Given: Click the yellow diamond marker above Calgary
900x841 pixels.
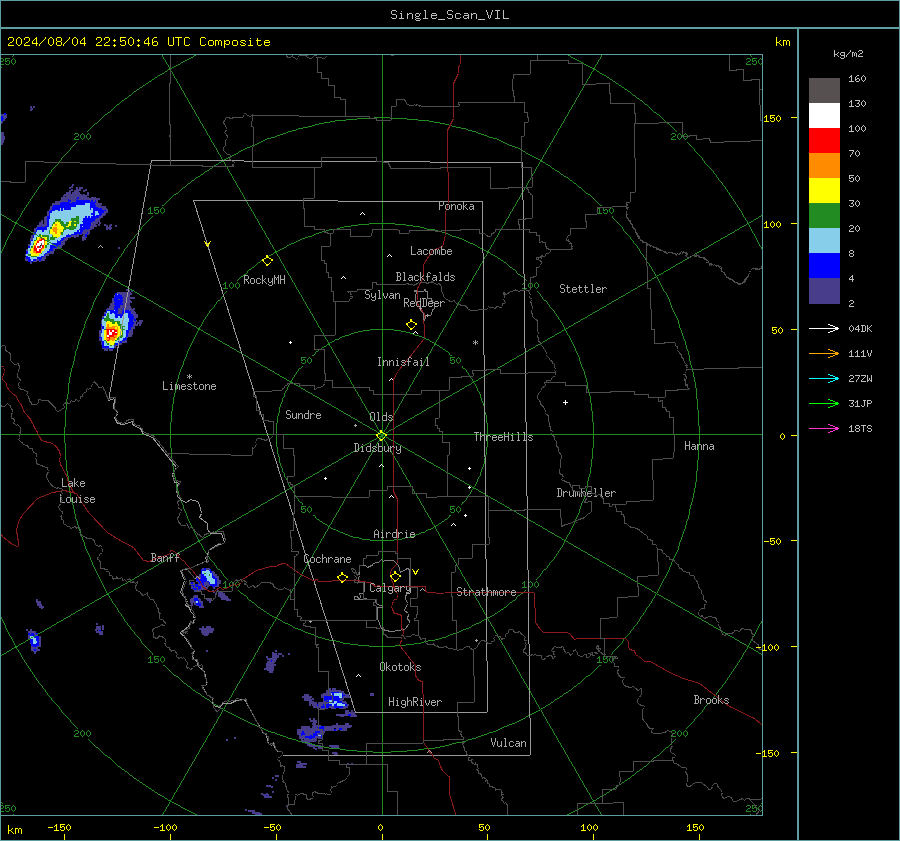Looking at the screenshot, I should pyautogui.click(x=395, y=576).
